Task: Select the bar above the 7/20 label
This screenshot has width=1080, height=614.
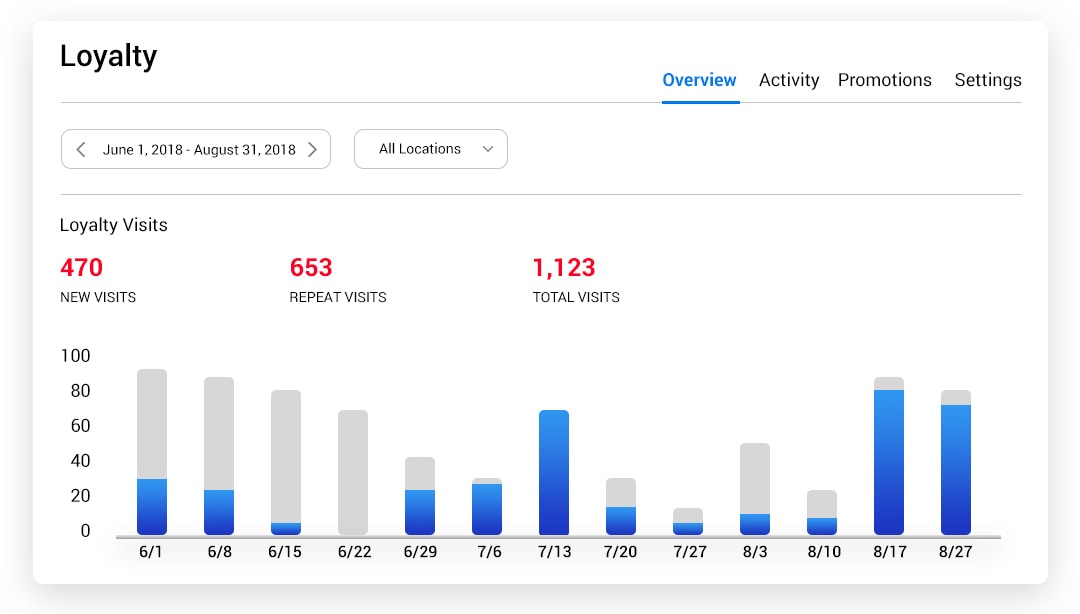Action: (x=621, y=506)
